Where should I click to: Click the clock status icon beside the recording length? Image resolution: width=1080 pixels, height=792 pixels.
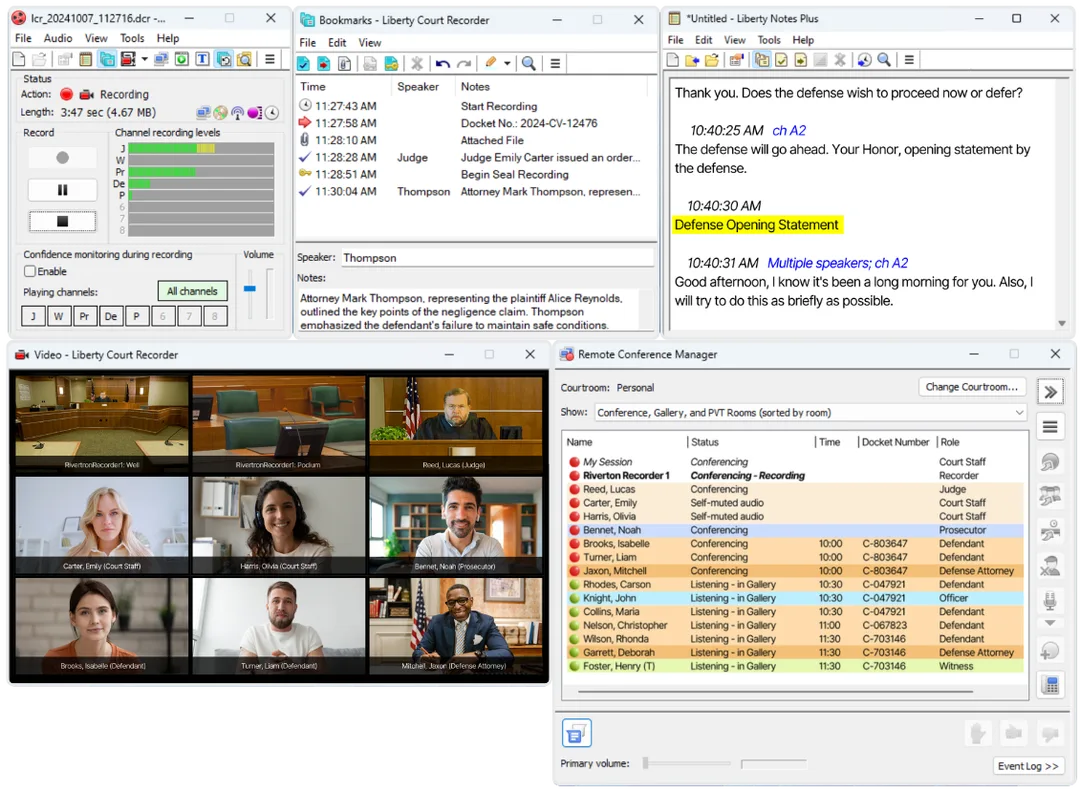click(273, 113)
